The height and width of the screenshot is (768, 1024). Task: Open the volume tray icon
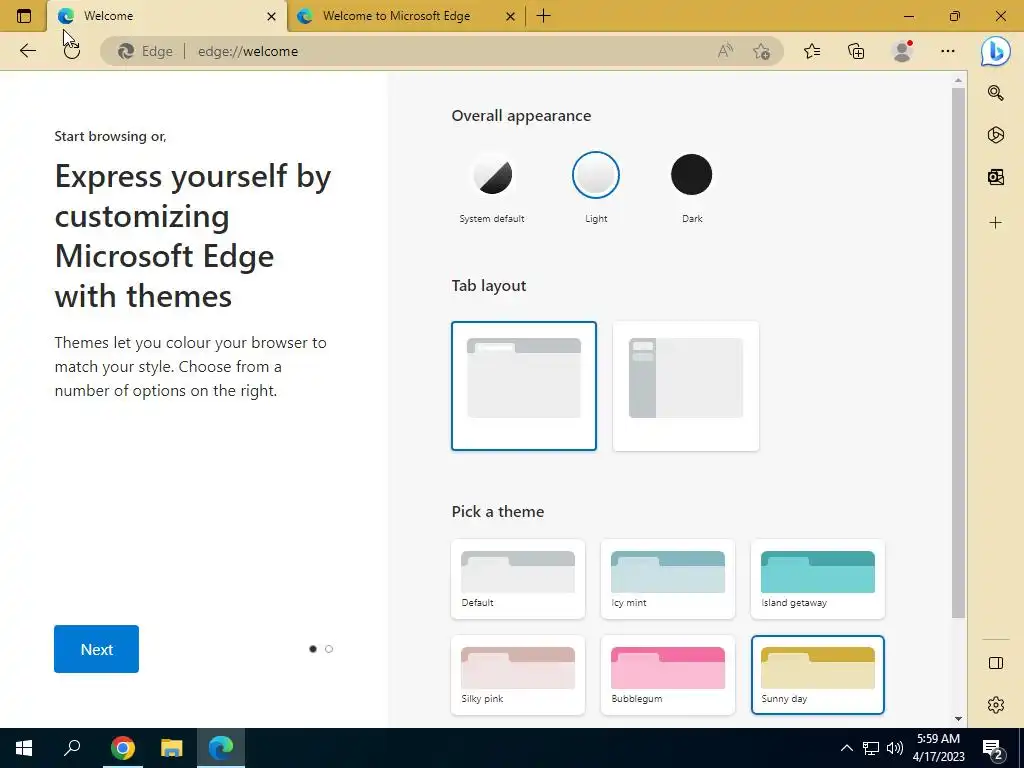pyautogui.click(x=895, y=748)
